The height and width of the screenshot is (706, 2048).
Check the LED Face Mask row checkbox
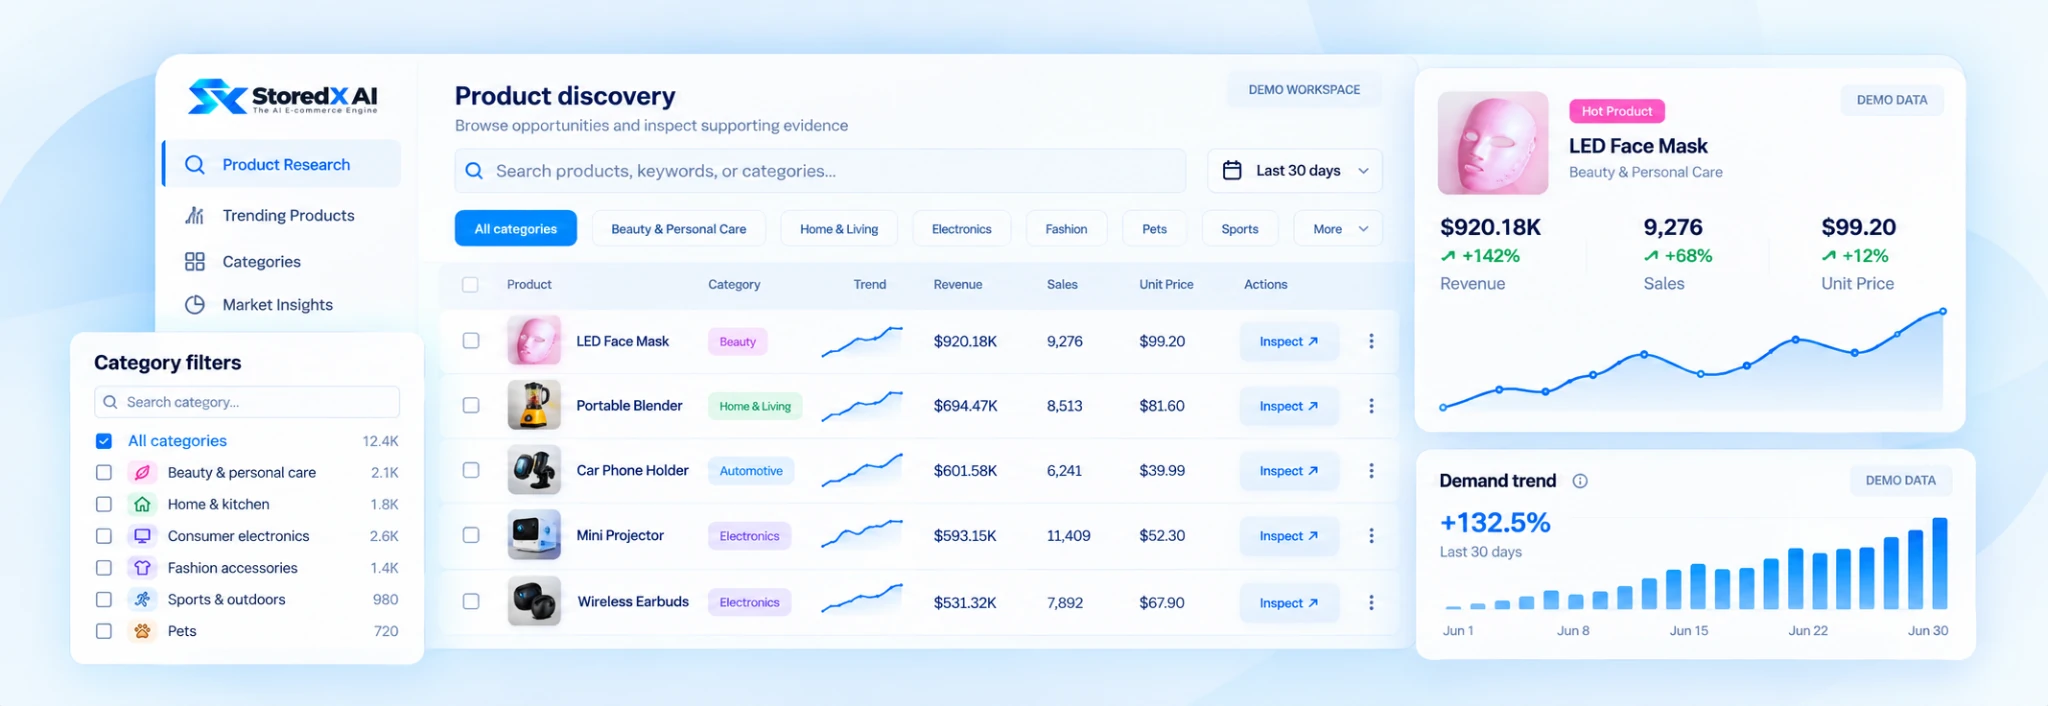coord(471,341)
